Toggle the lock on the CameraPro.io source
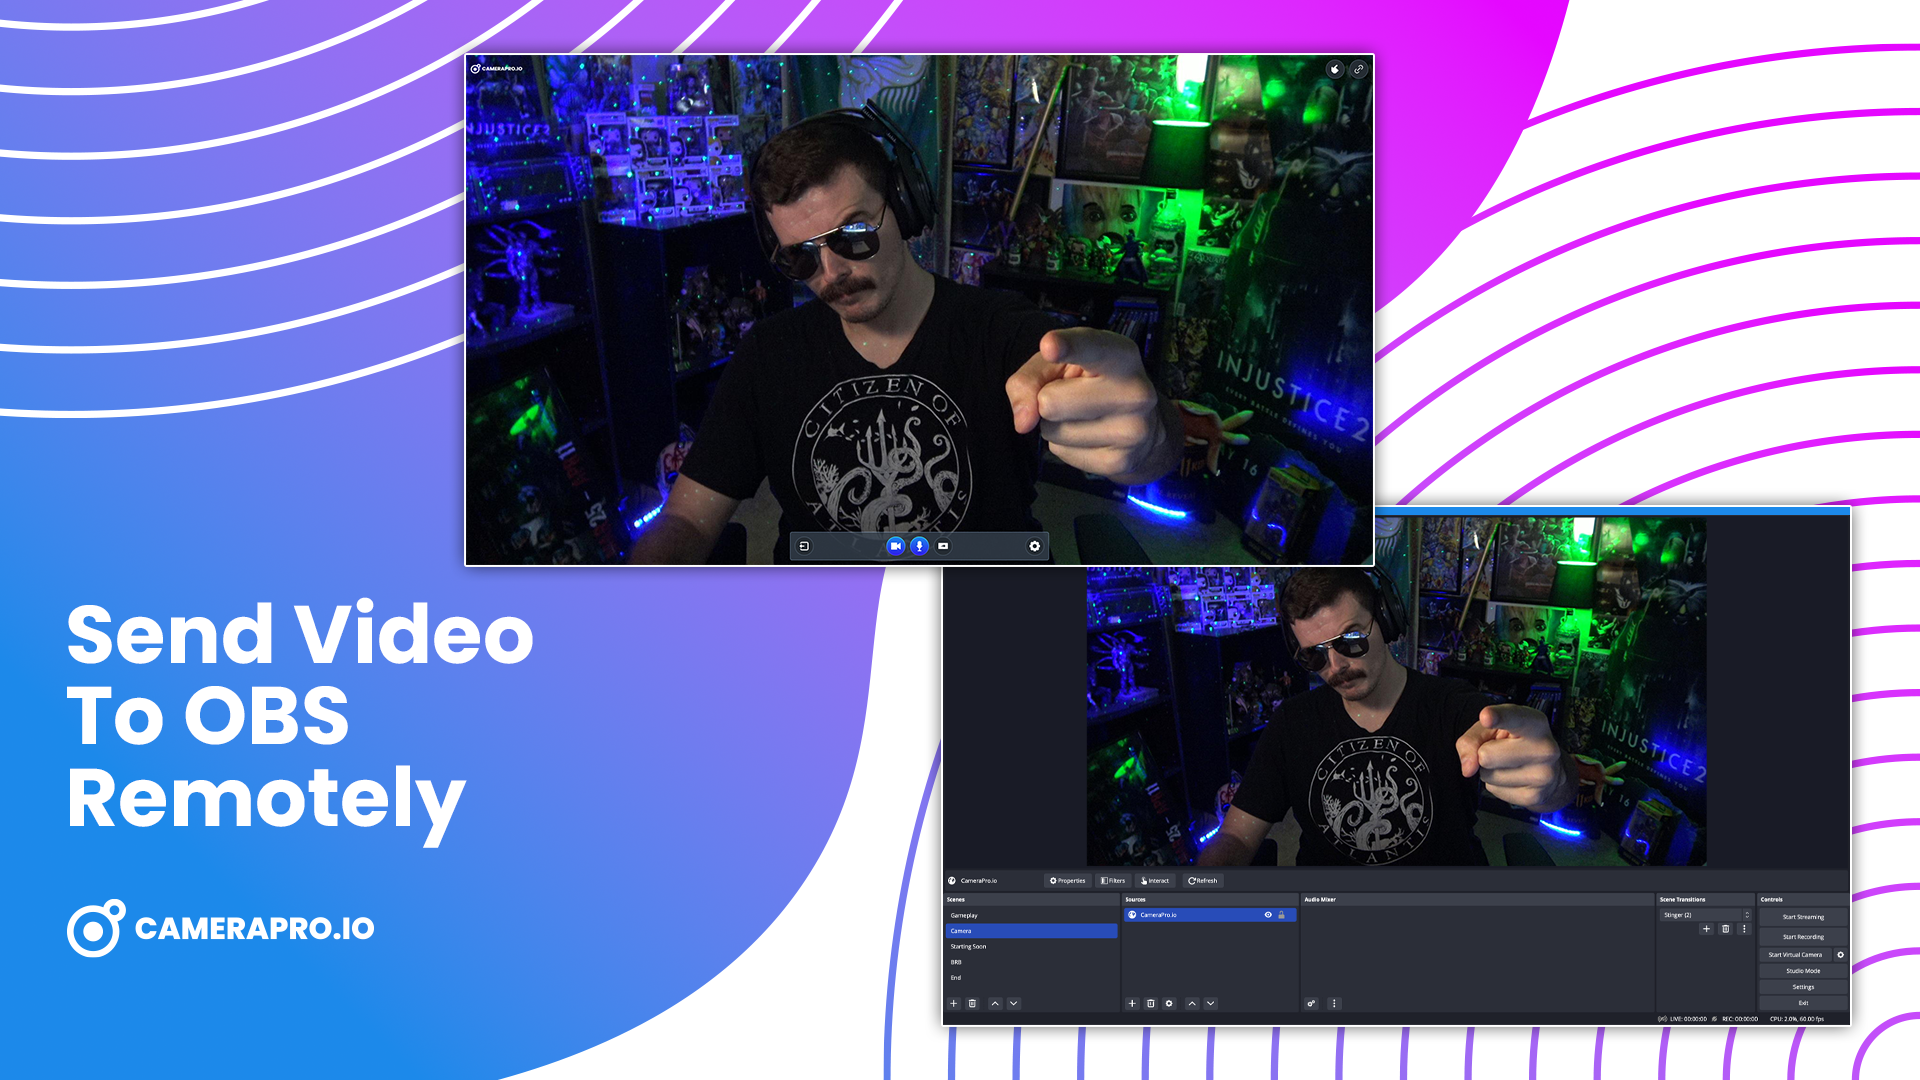The image size is (1920, 1080). [x=1282, y=915]
